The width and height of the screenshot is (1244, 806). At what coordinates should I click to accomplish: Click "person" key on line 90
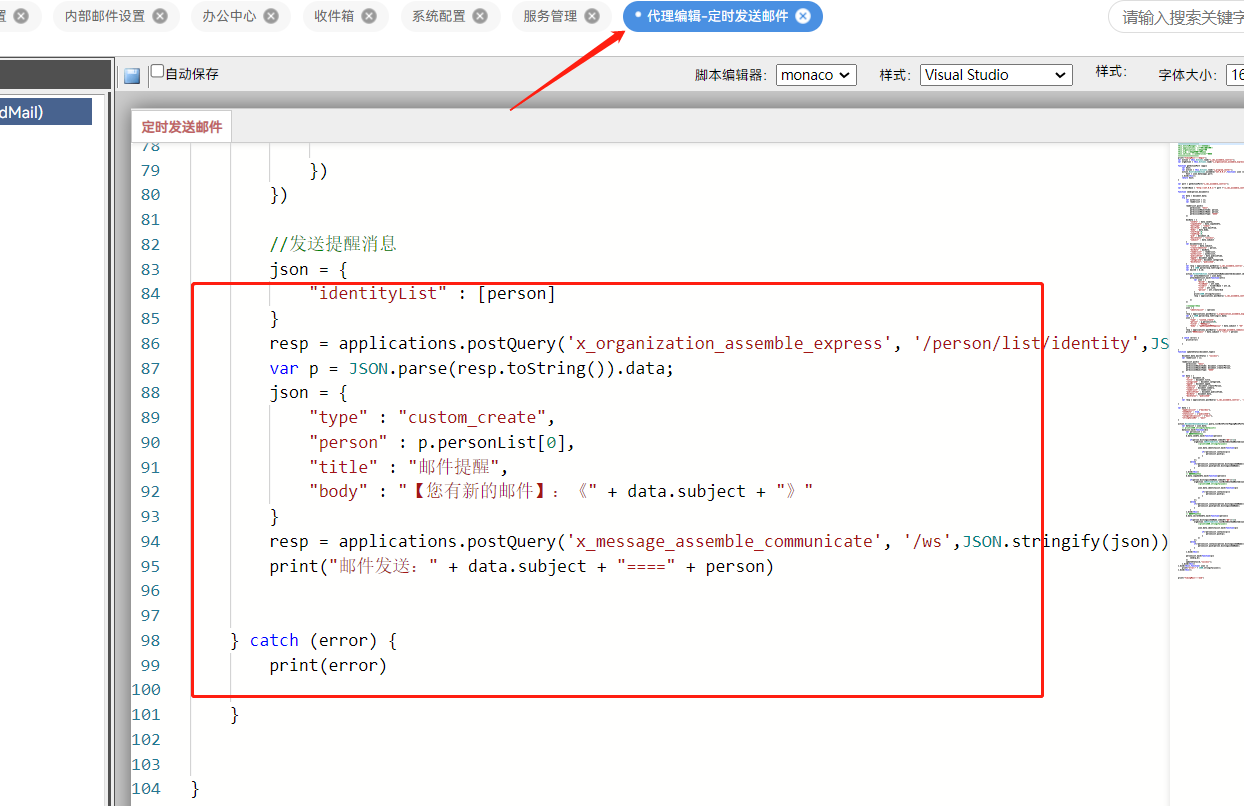click(x=349, y=442)
